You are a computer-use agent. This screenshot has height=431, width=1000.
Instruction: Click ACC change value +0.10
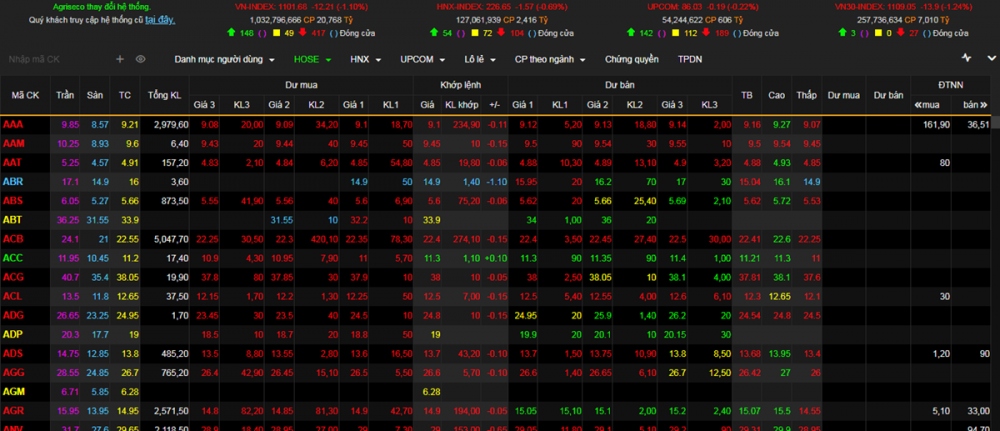(x=497, y=258)
